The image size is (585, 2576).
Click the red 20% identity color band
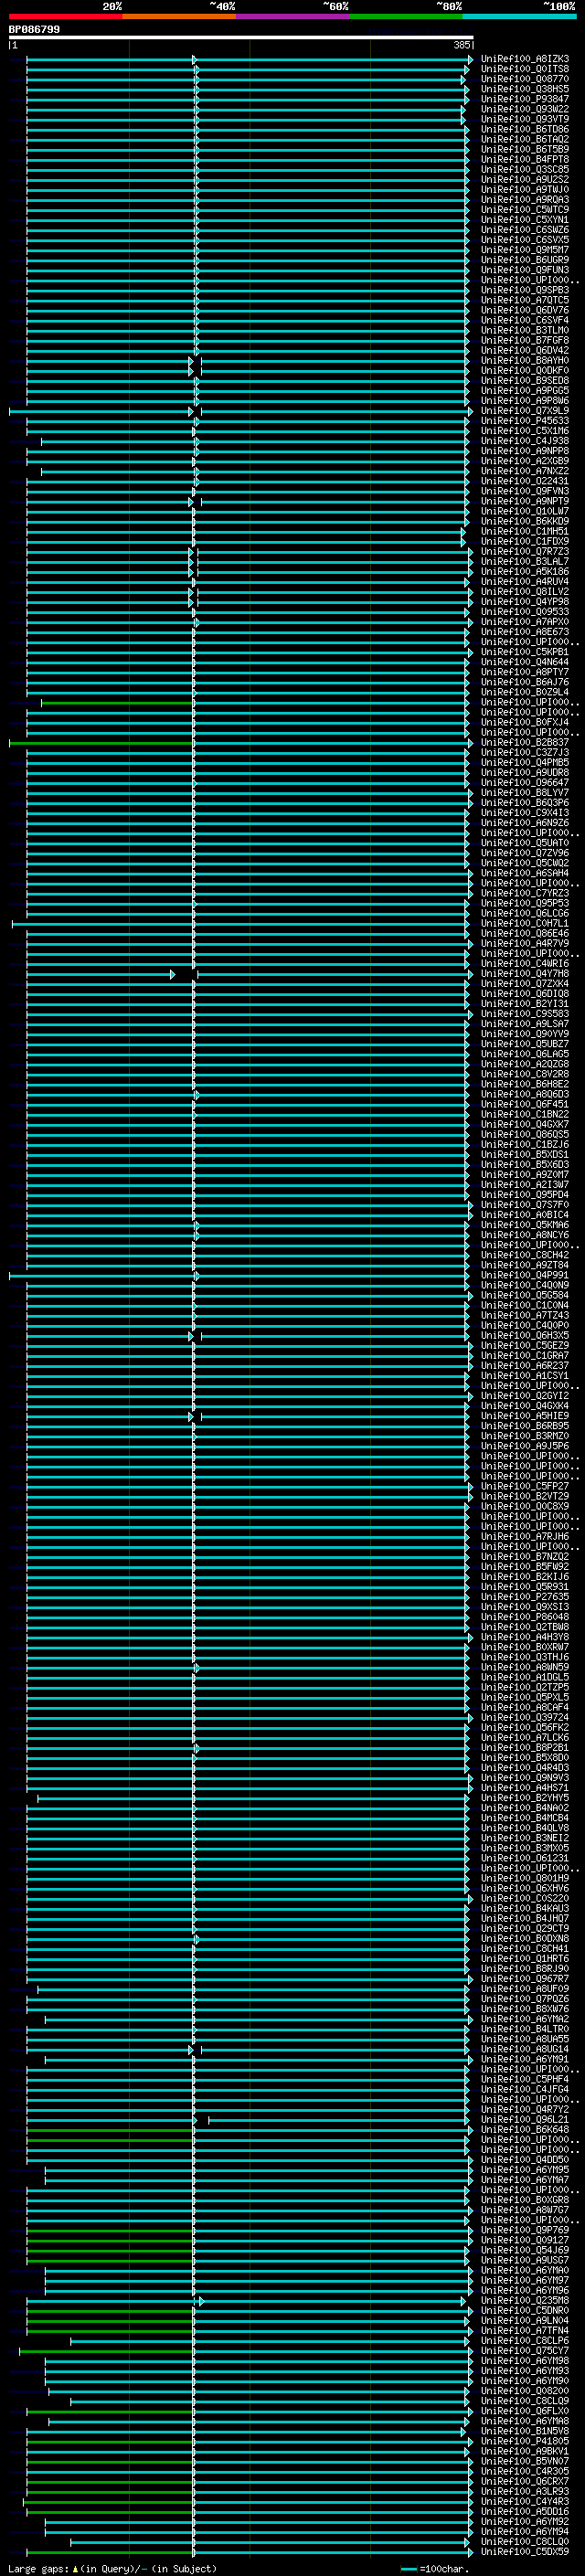click(x=65, y=16)
